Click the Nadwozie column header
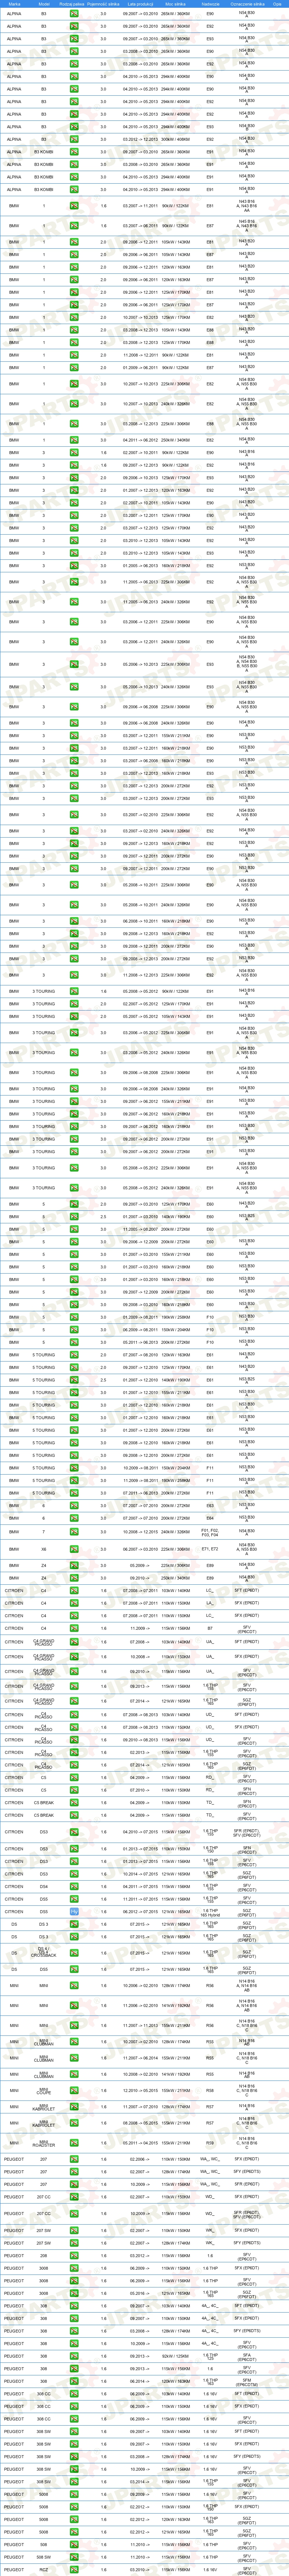The width and height of the screenshot is (289, 2576). click(x=210, y=4)
